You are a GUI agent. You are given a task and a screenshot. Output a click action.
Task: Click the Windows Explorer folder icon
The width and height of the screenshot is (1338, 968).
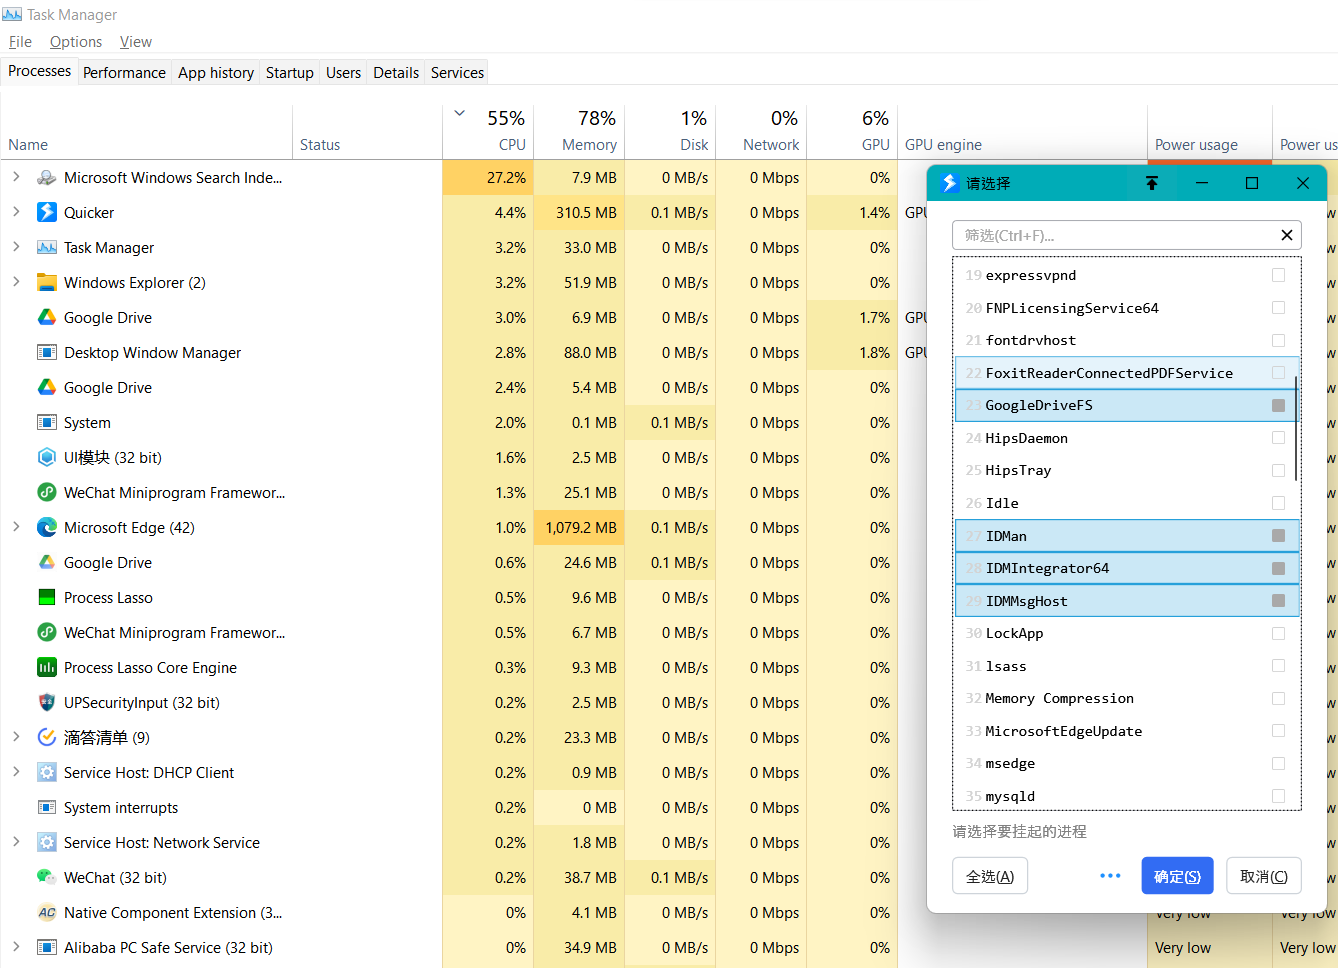(x=47, y=283)
